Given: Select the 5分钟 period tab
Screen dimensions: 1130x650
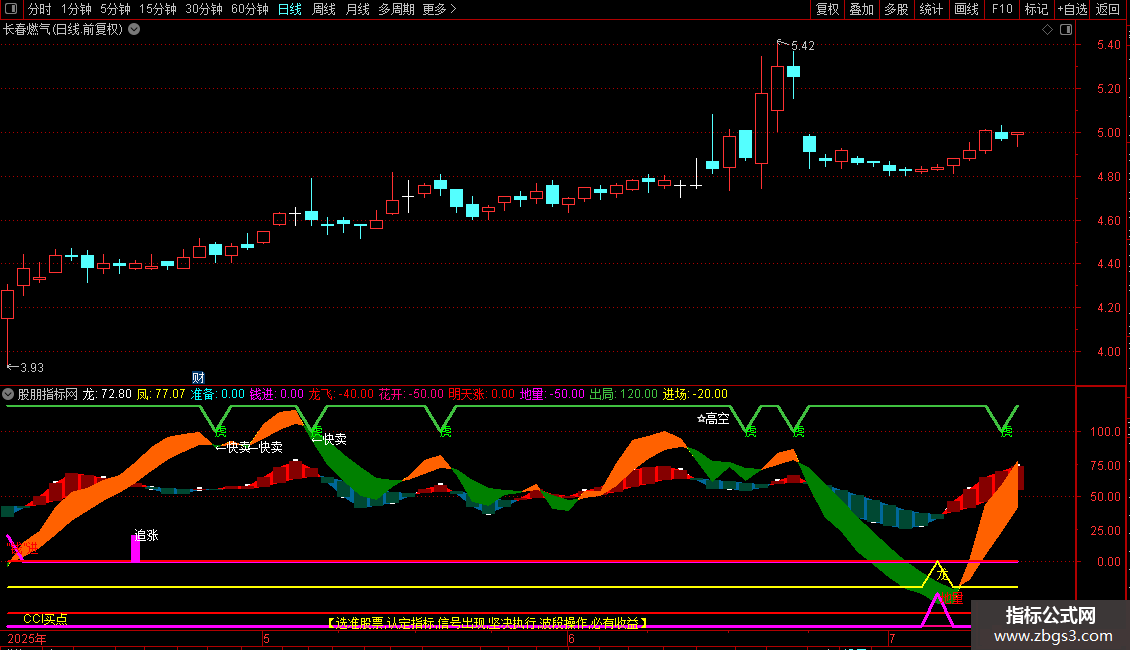Looking at the screenshot, I should [115, 9].
